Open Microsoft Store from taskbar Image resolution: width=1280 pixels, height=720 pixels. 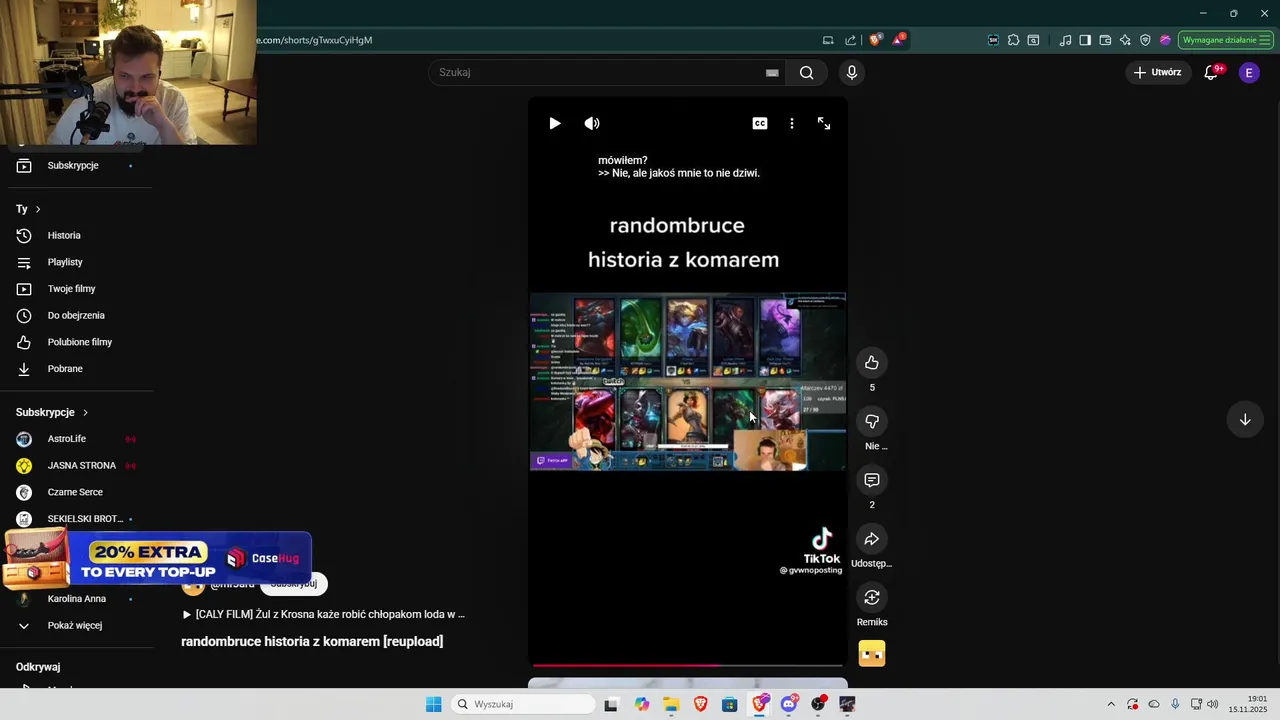(x=730, y=704)
